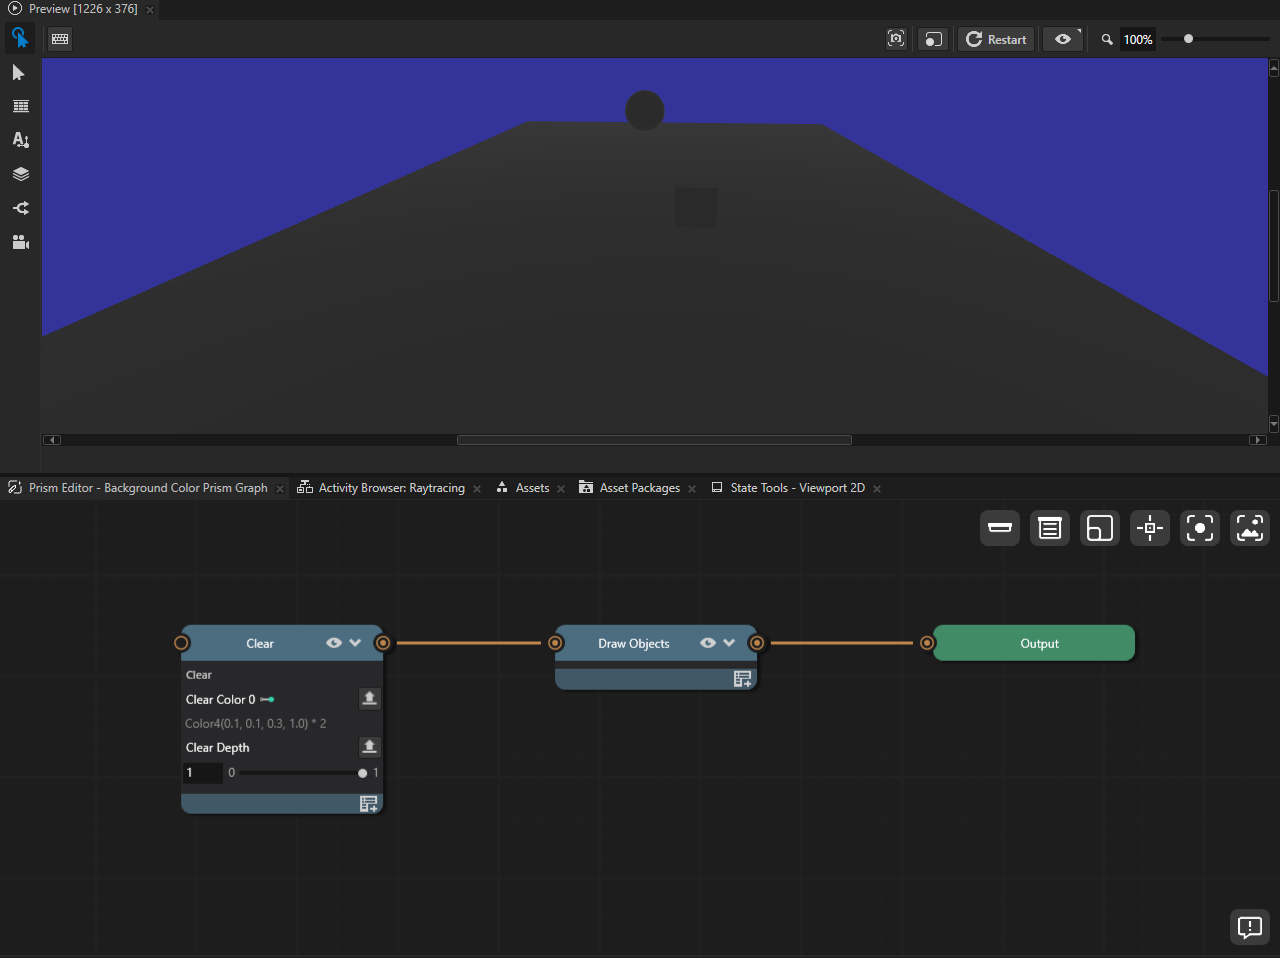This screenshot has height=958, width=1280.
Task: Capture a Preview screenshot icon
Action: (x=896, y=39)
